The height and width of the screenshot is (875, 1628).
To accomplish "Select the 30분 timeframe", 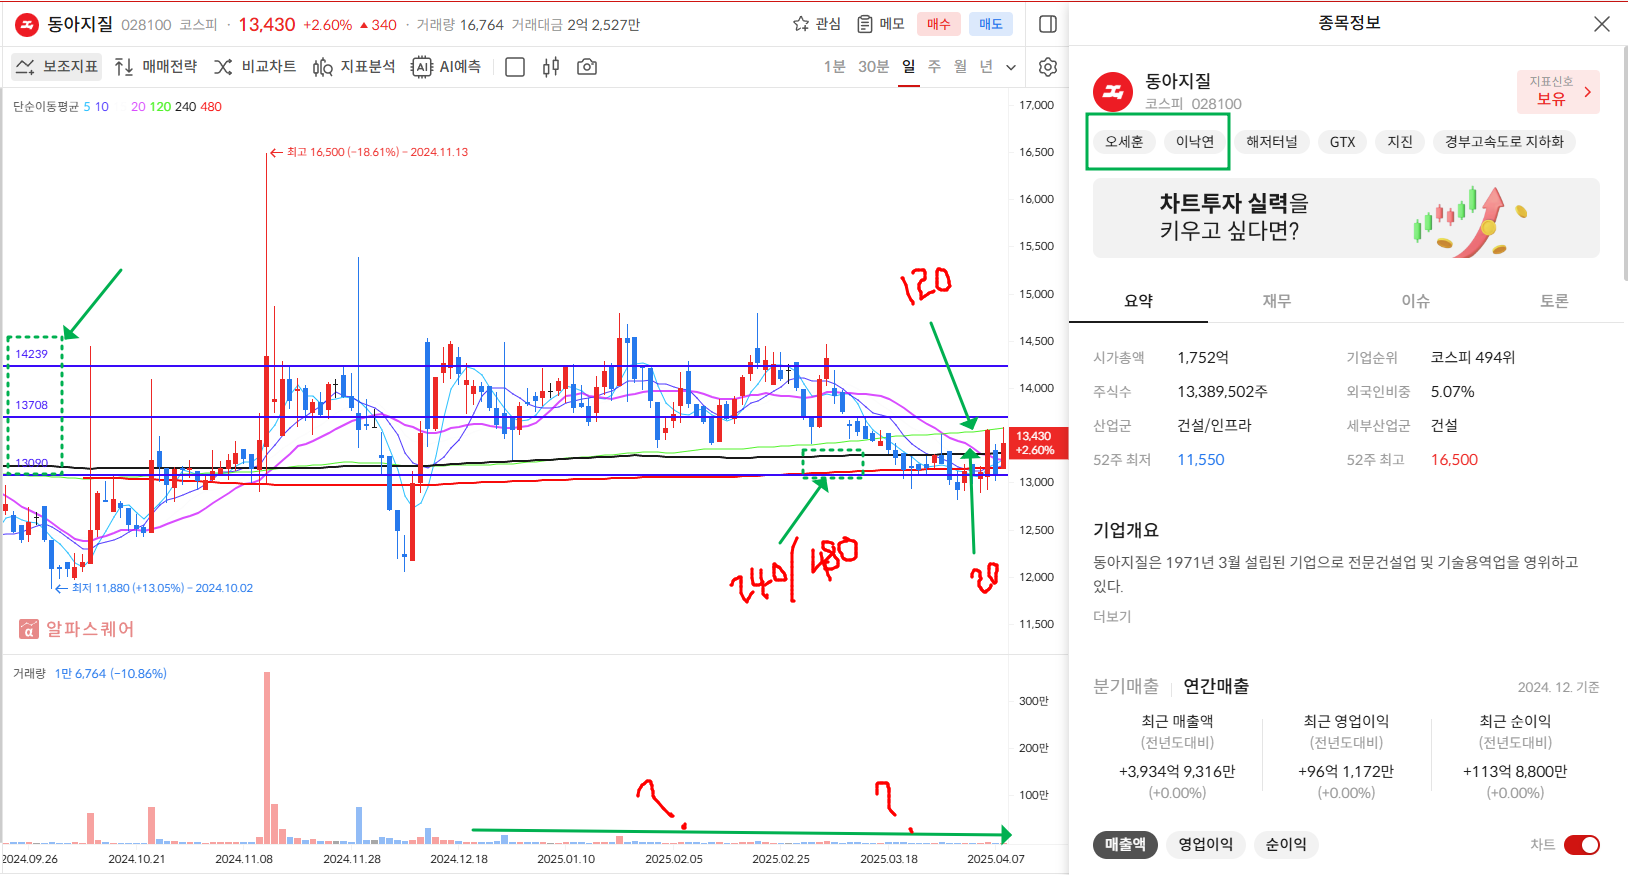I will [873, 67].
